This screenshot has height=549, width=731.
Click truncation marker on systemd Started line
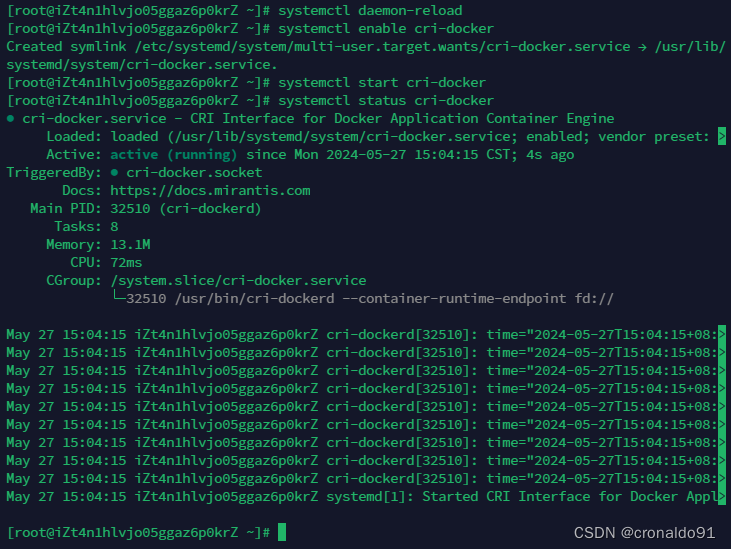click(x=722, y=496)
